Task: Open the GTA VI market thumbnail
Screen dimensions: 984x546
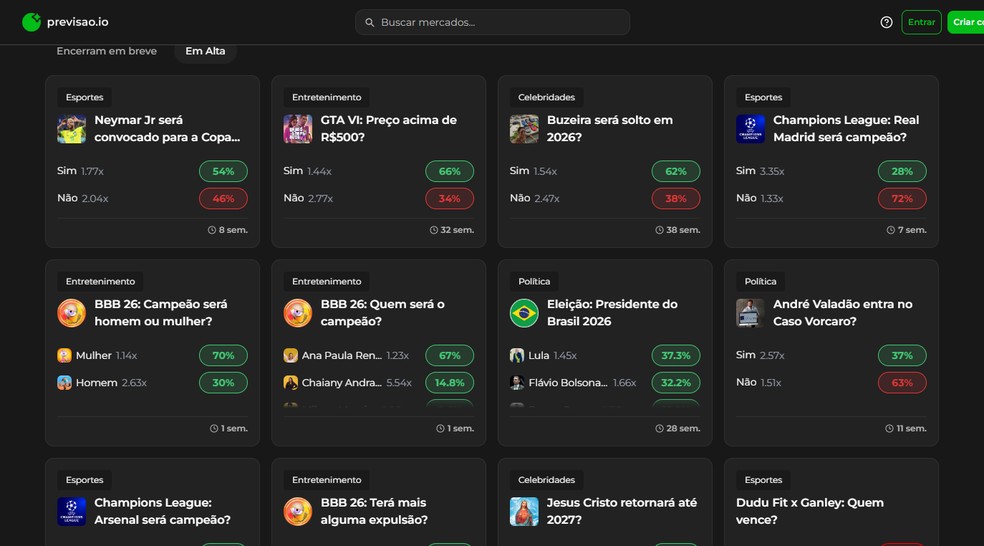Action: click(297, 129)
